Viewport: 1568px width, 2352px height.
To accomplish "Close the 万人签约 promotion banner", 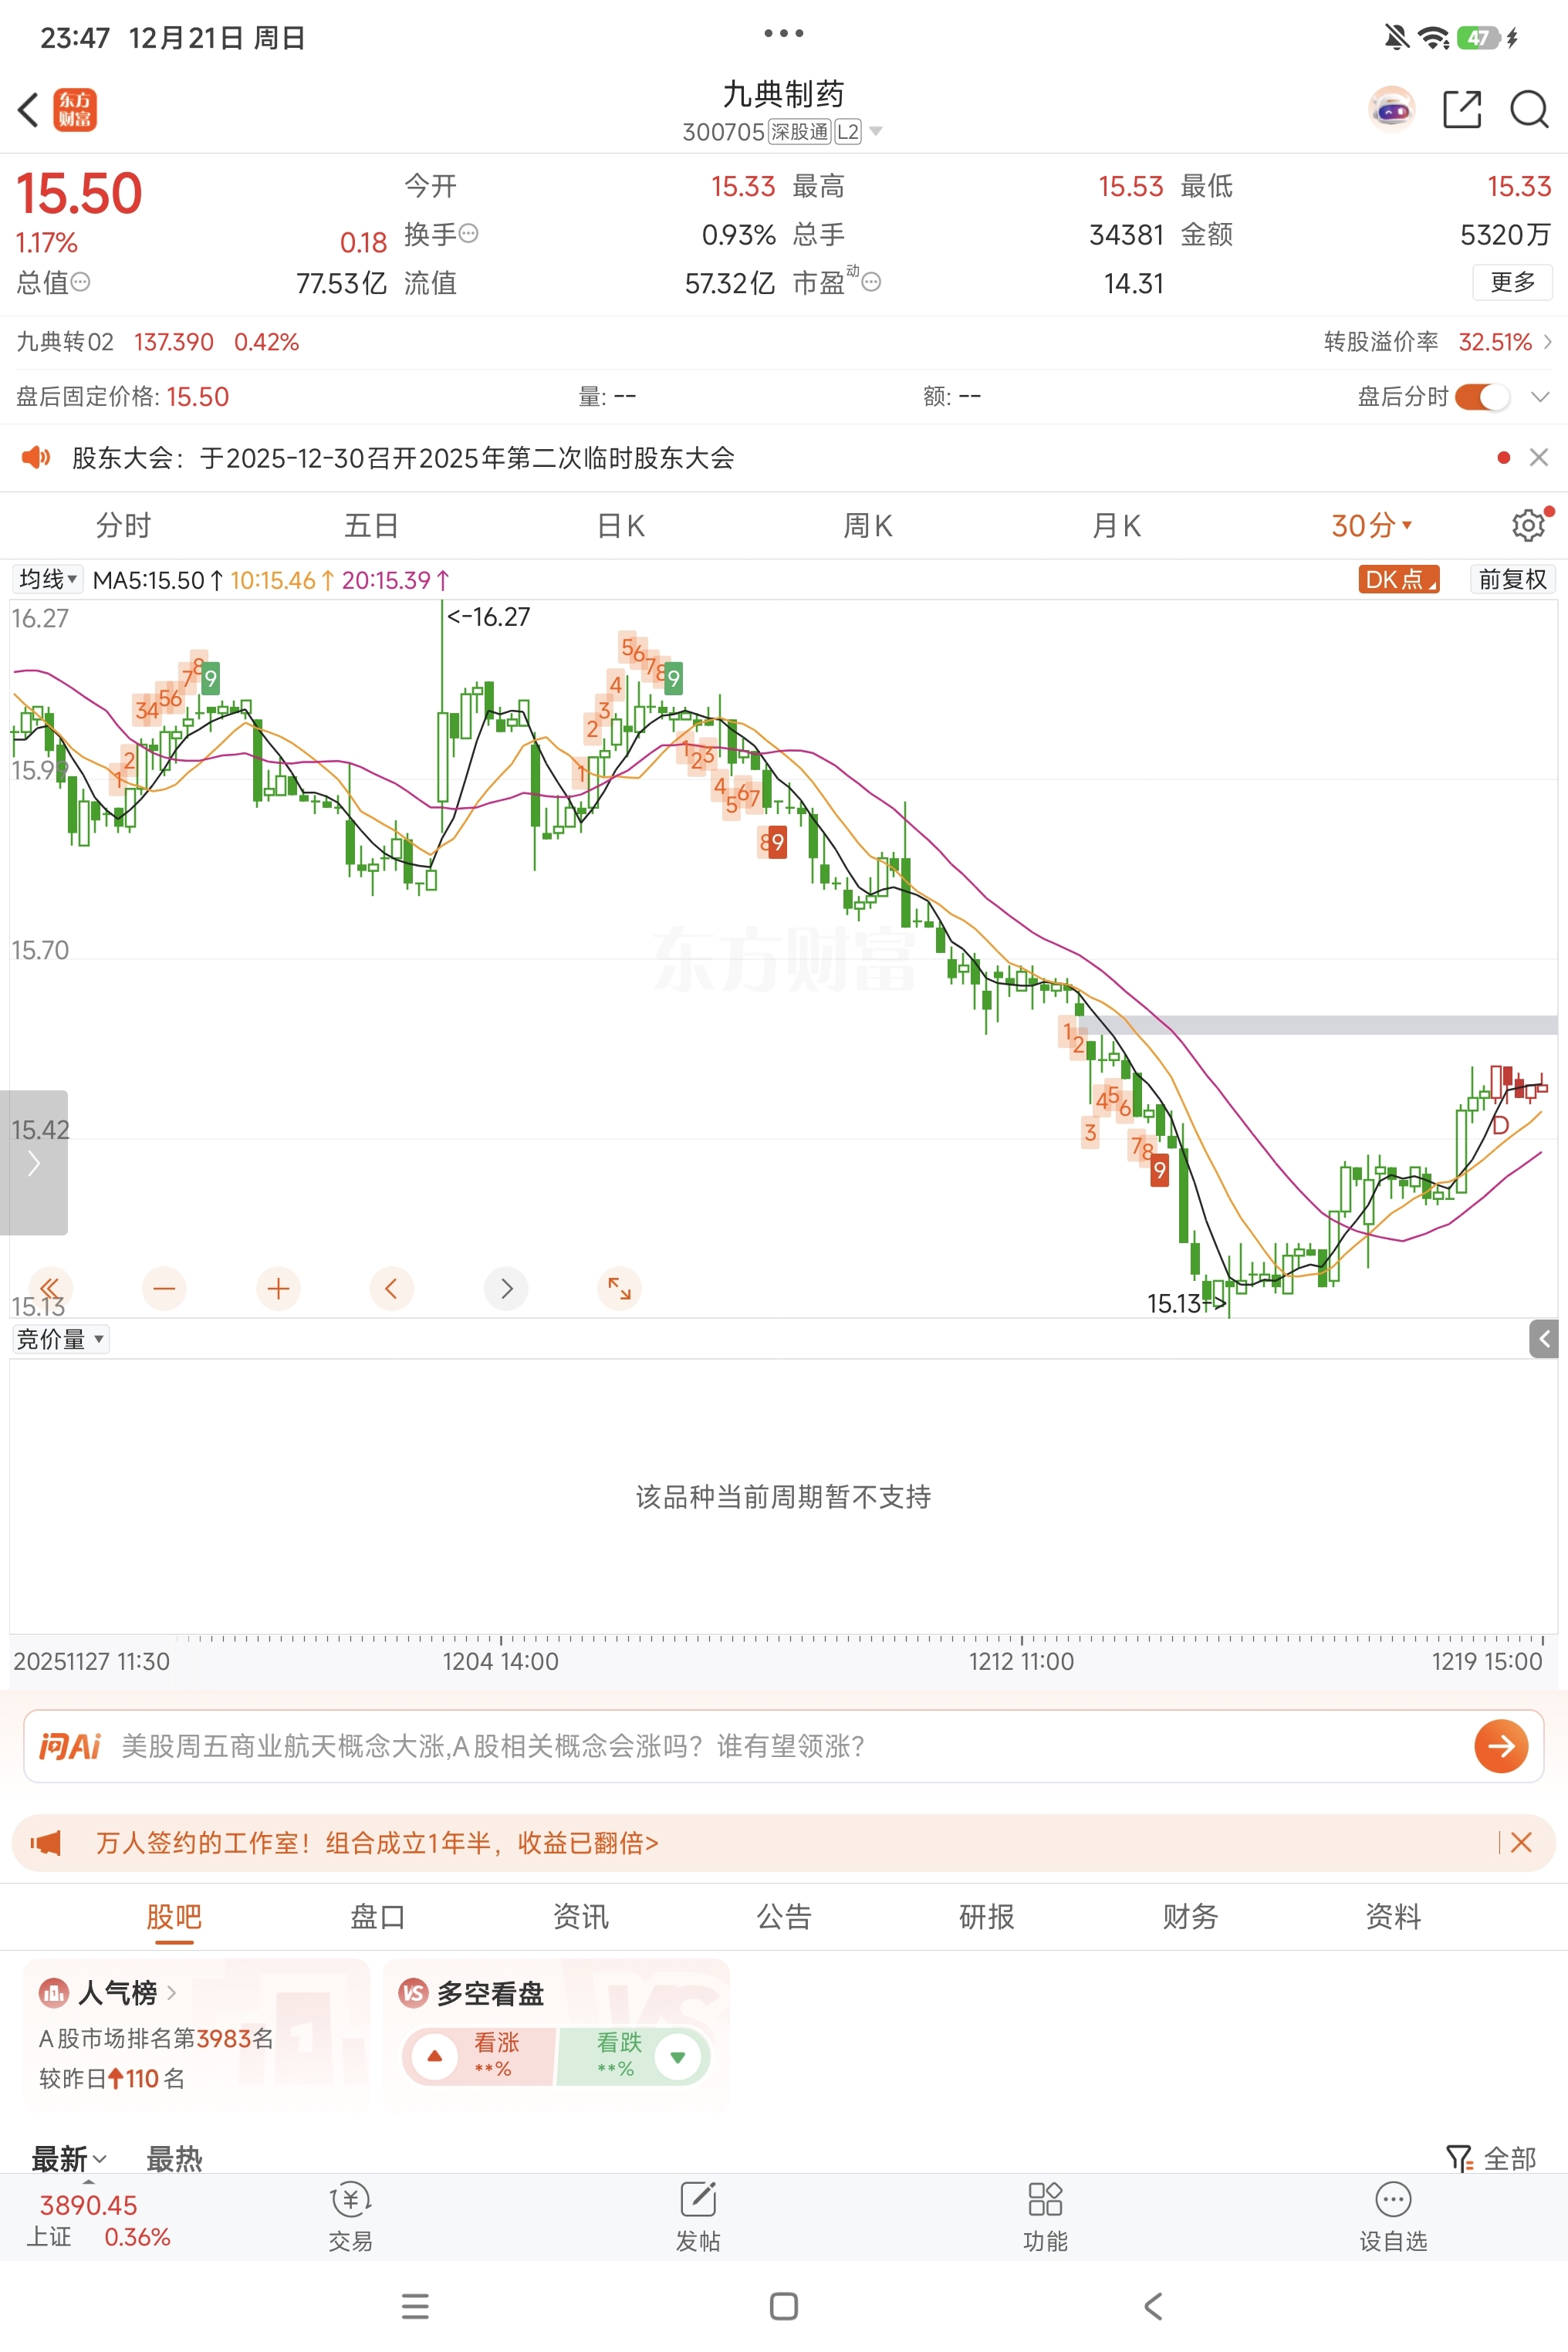I will pyautogui.click(x=1521, y=1842).
